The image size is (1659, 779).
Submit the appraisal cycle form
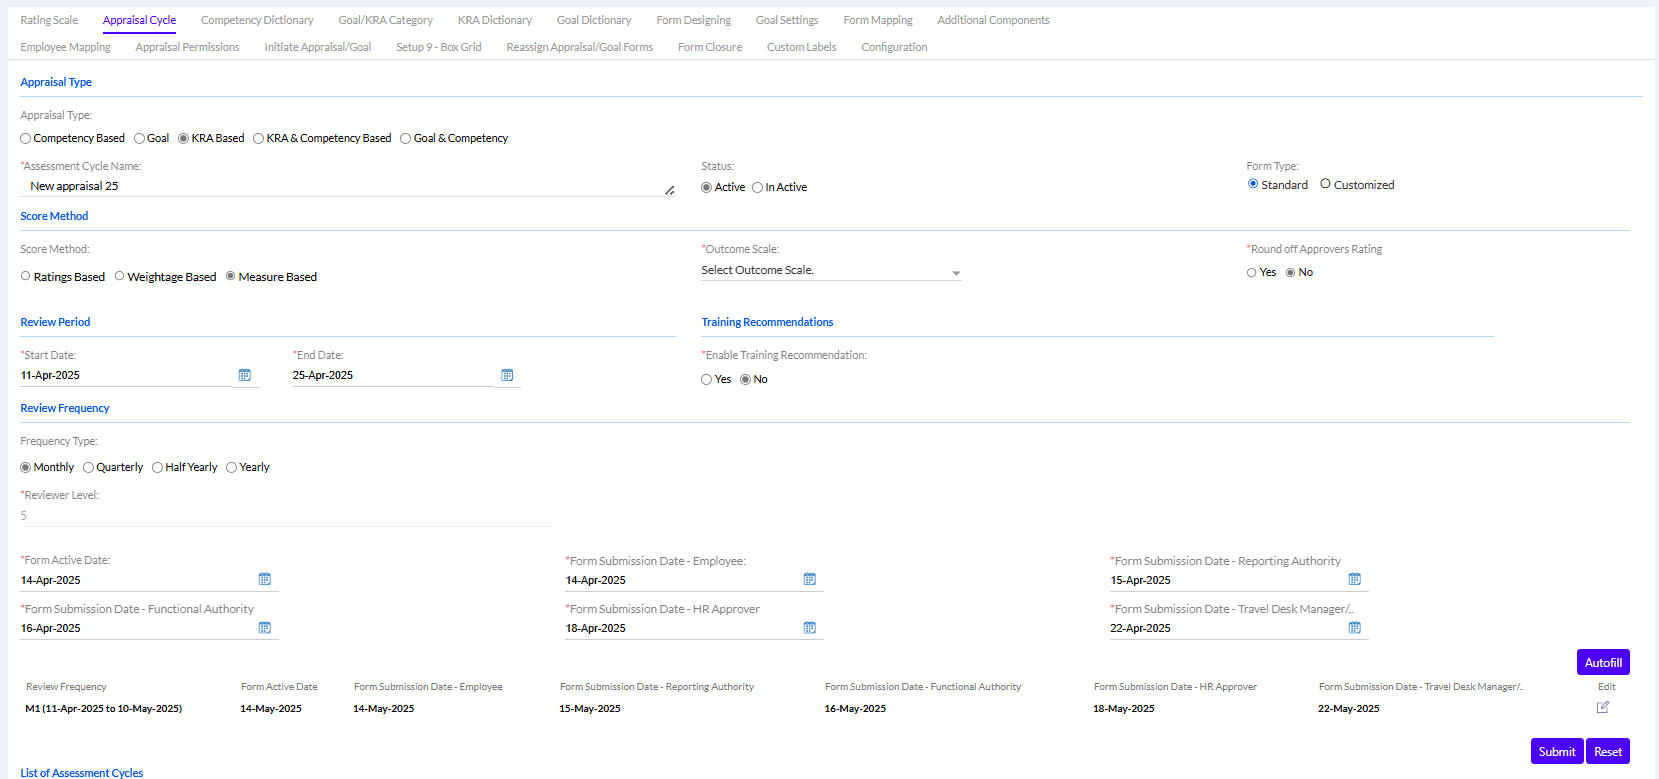(1556, 751)
